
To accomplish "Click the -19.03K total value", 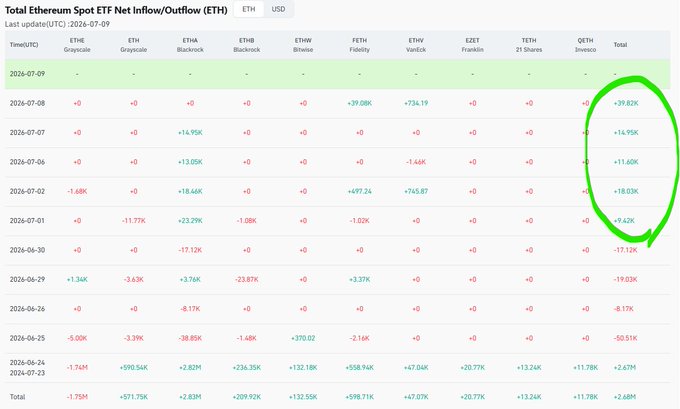I will [x=625, y=279].
